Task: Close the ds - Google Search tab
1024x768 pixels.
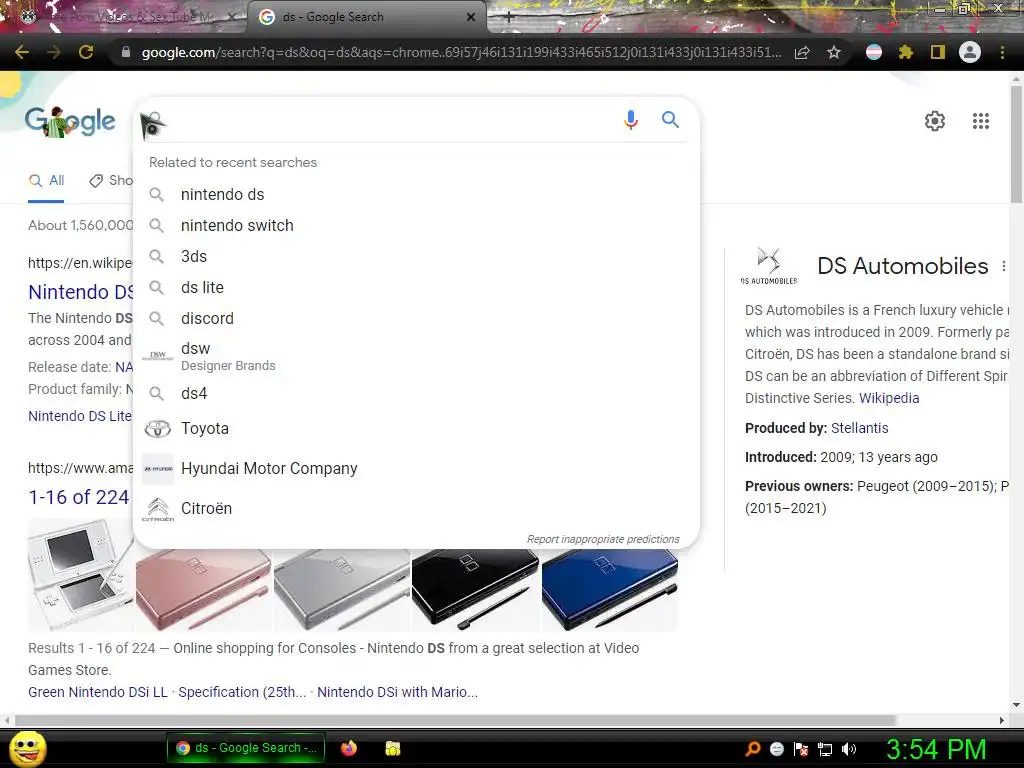Action: click(471, 17)
